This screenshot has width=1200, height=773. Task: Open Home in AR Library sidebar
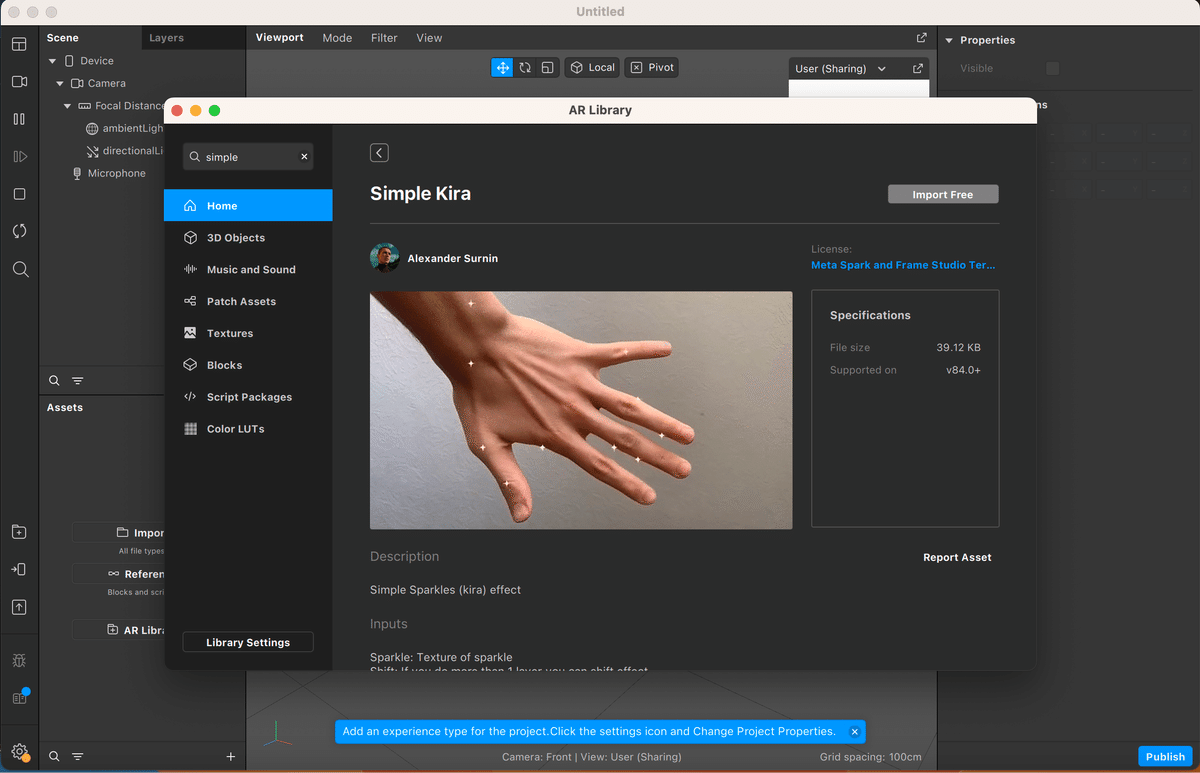[x=248, y=206]
